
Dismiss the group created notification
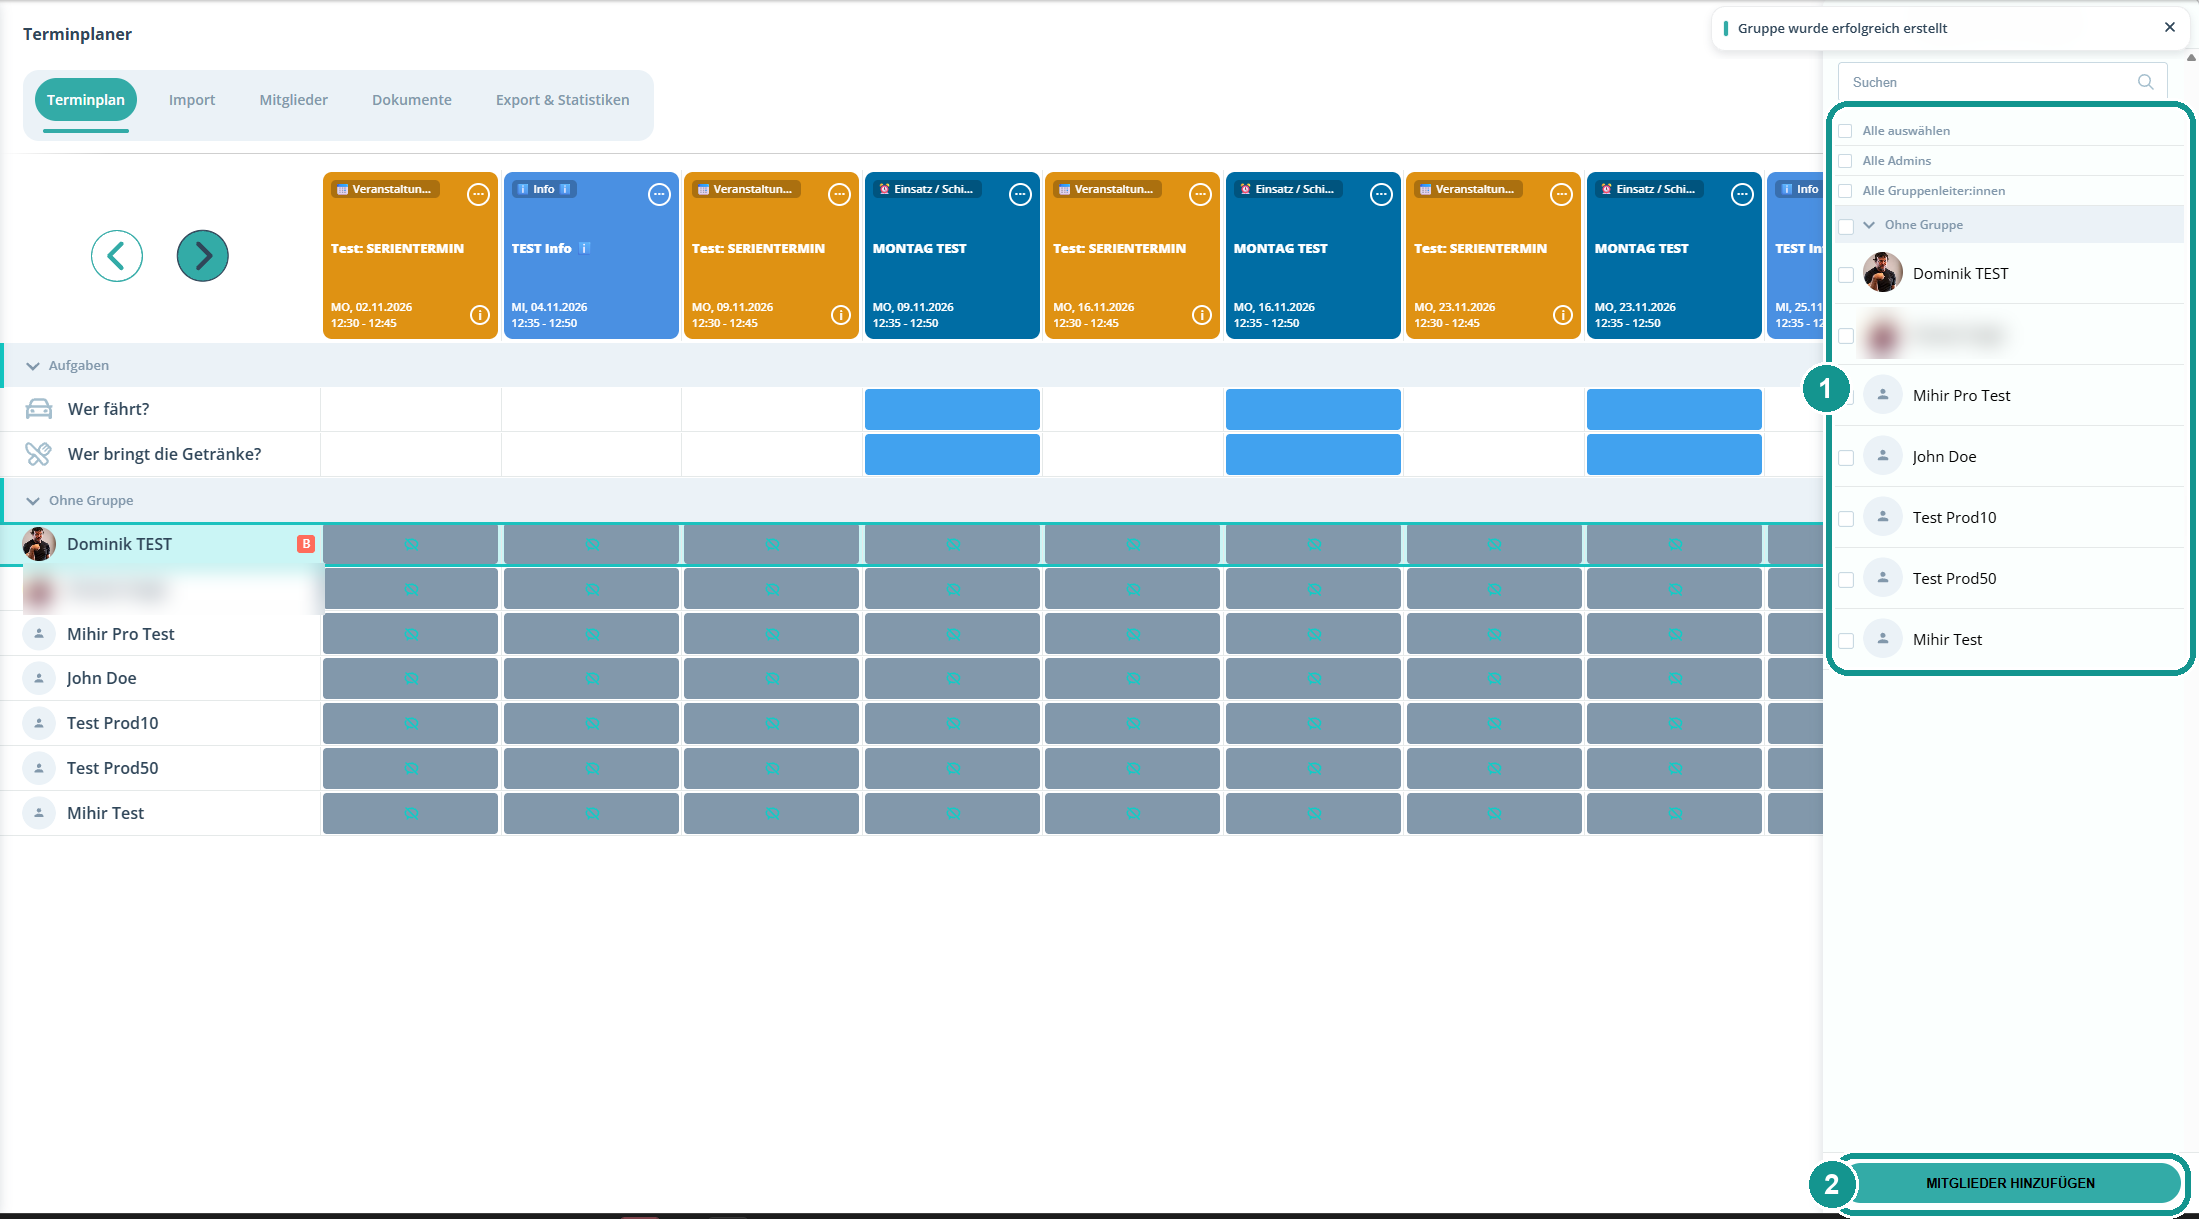[x=2170, y=28]
